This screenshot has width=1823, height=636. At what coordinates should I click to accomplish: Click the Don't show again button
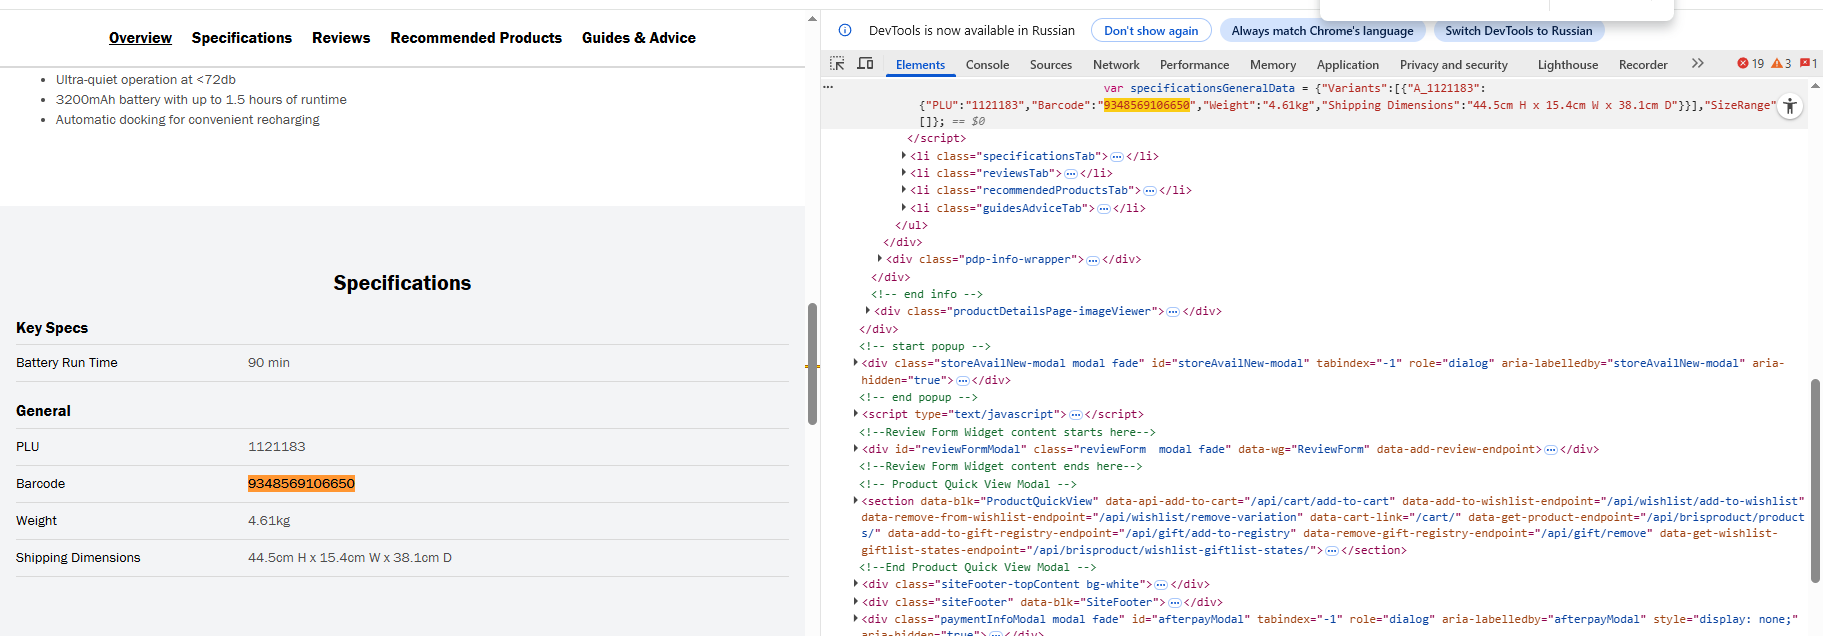[x=1151, y=31]
